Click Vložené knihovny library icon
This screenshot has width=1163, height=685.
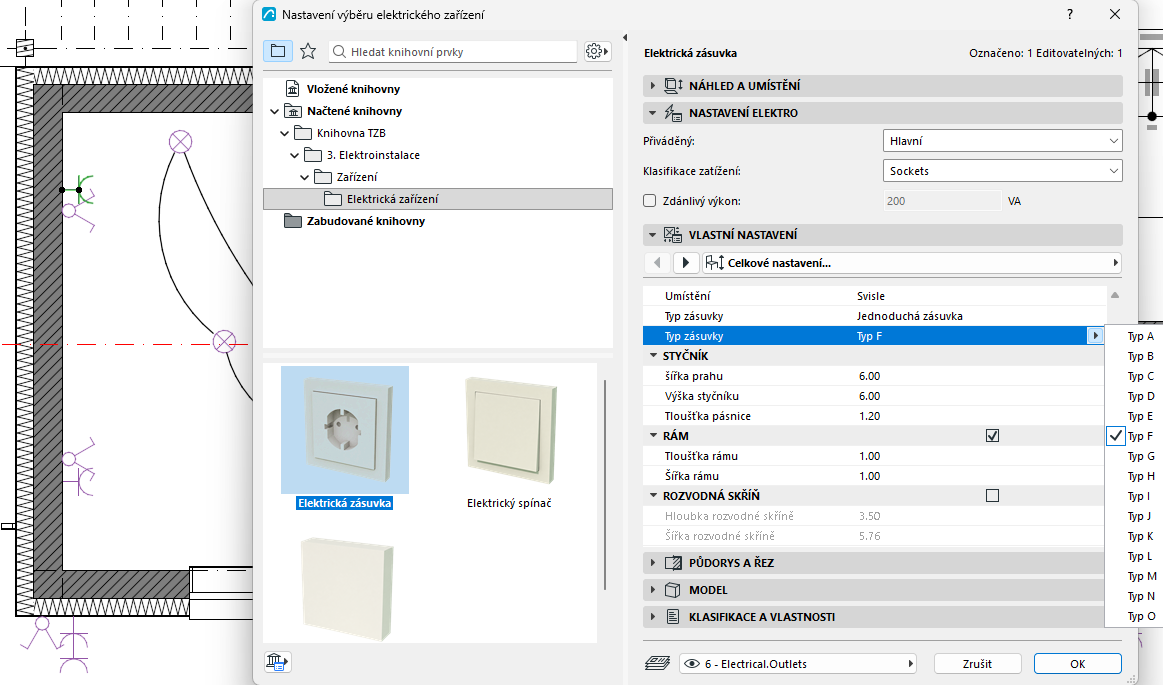click(x=293, y=89)
